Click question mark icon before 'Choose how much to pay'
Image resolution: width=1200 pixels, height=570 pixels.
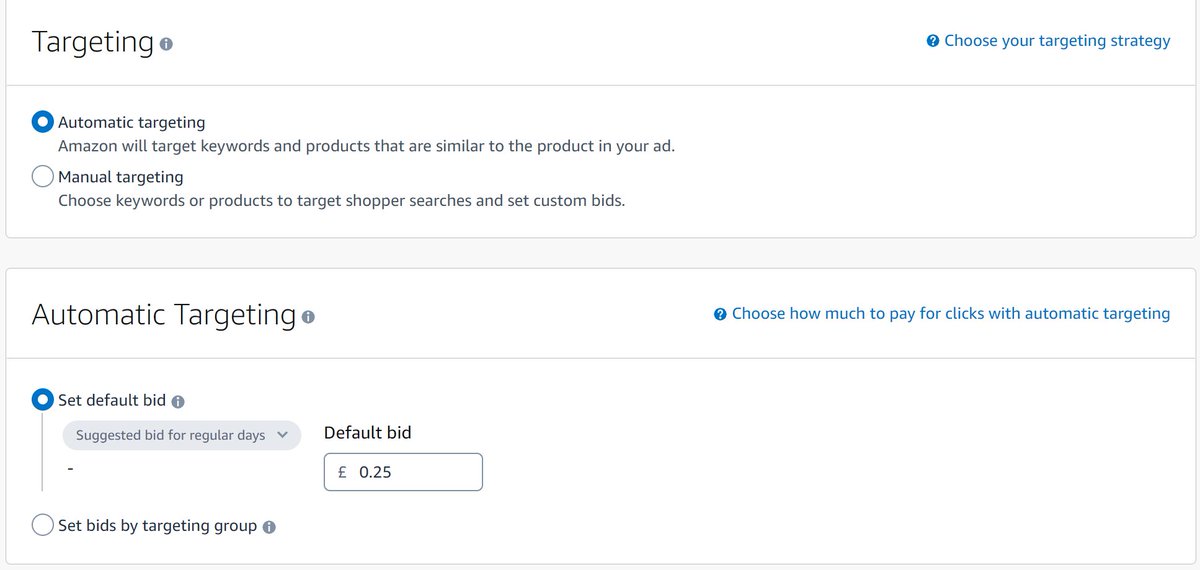(x=720, y=314)
